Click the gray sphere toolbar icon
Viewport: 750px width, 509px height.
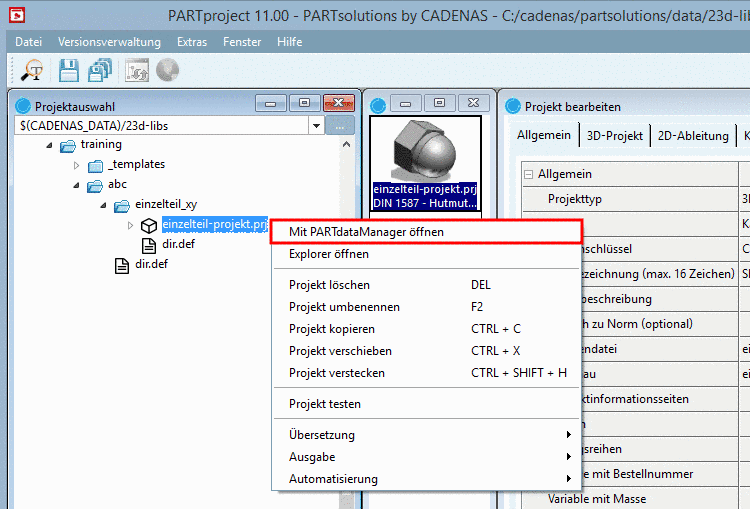pos(167,70)
